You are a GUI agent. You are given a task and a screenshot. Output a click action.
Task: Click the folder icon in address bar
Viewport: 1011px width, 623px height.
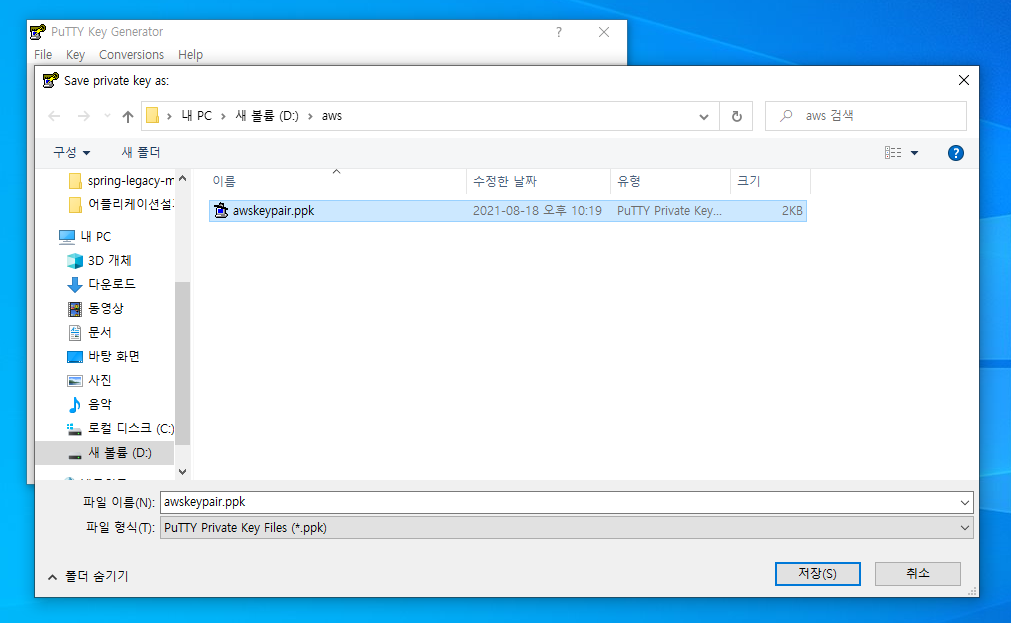pos(153,115)
